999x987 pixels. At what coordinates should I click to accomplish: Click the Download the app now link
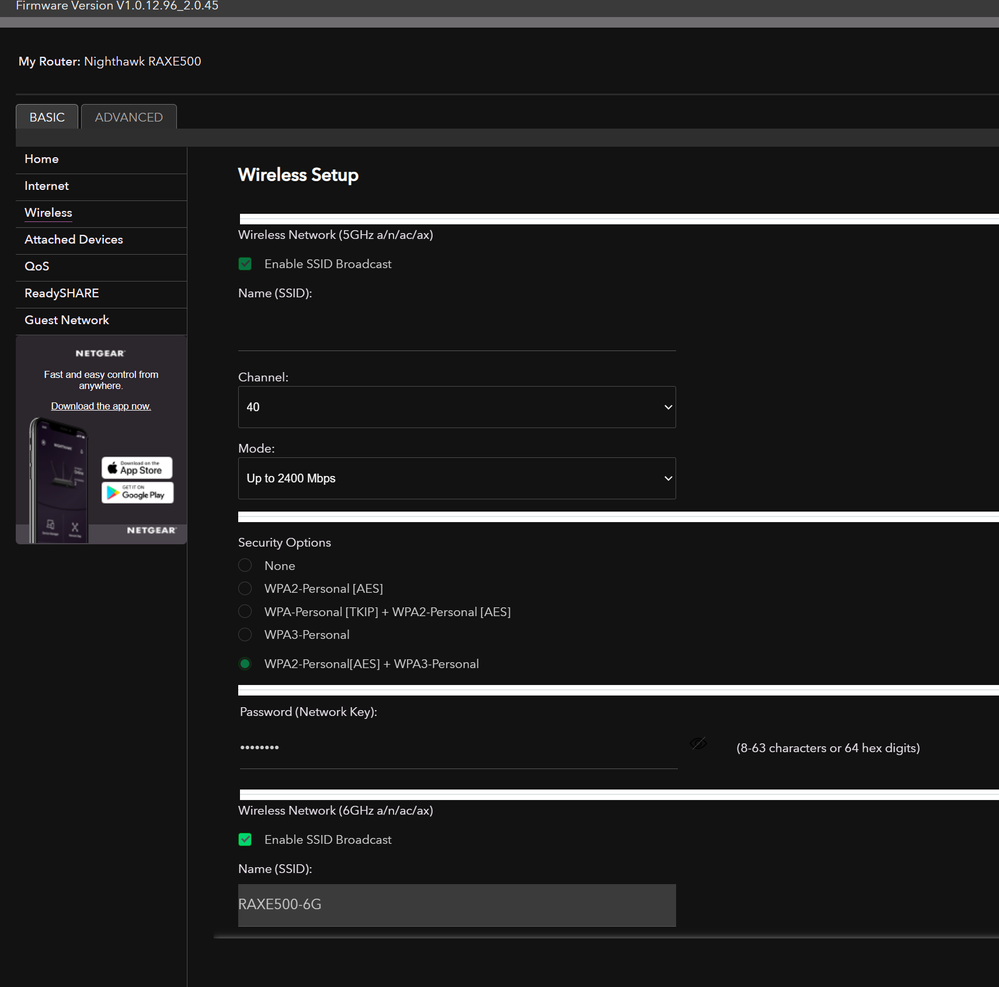coord(101,406)
